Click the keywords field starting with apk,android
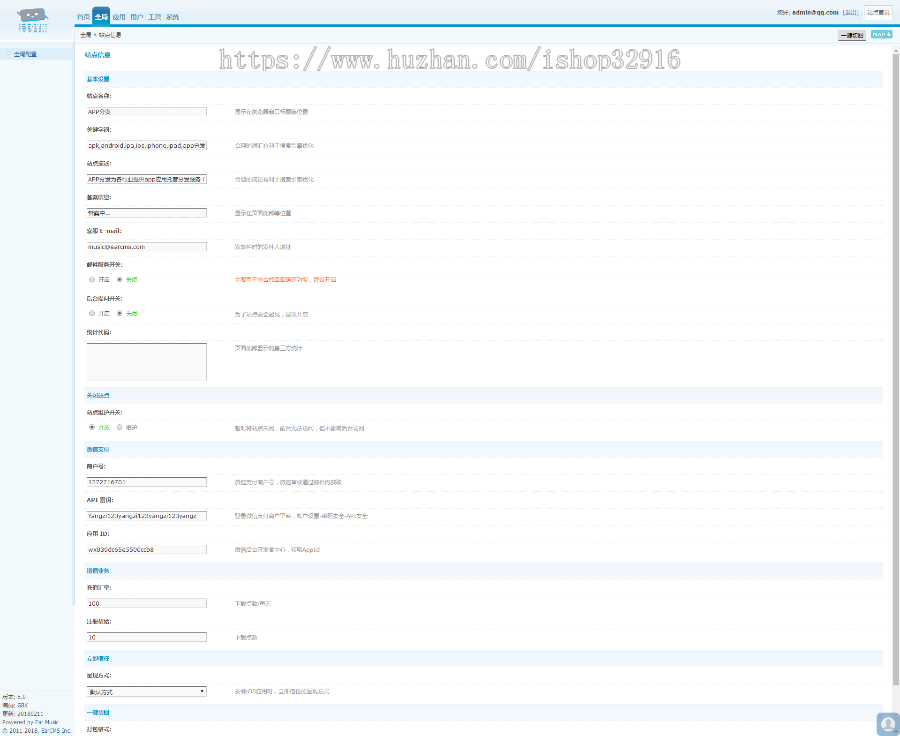Image resolution: width=900 pixels, height=736 pixels. coord(146,146)
